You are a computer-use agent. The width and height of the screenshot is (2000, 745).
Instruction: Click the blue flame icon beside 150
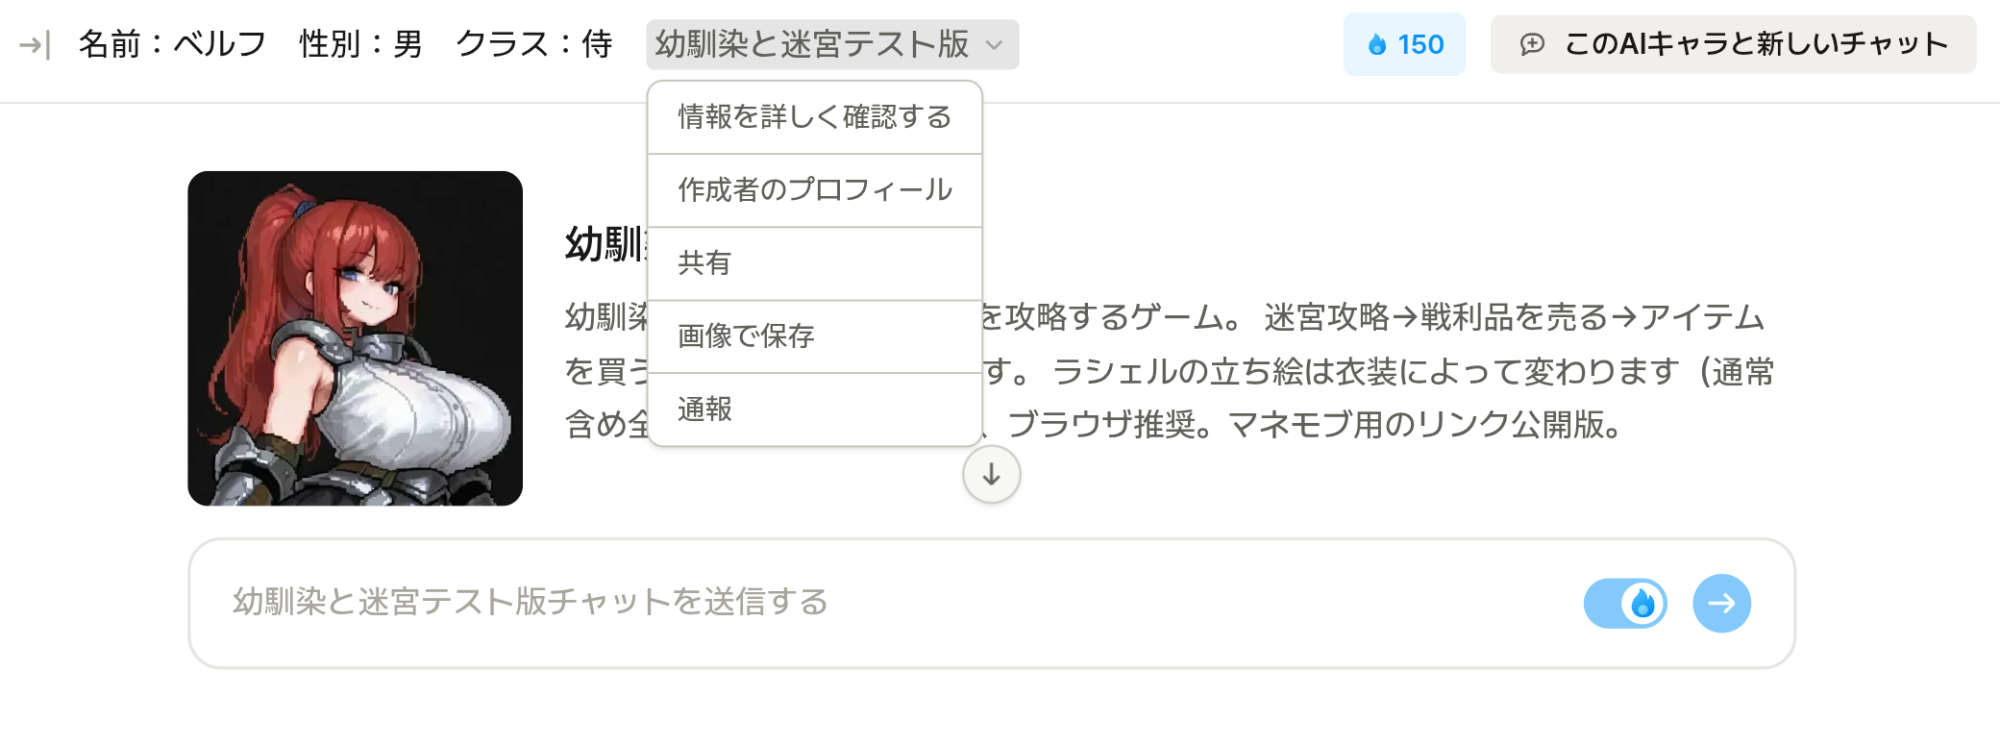(x=1377, y=45)
